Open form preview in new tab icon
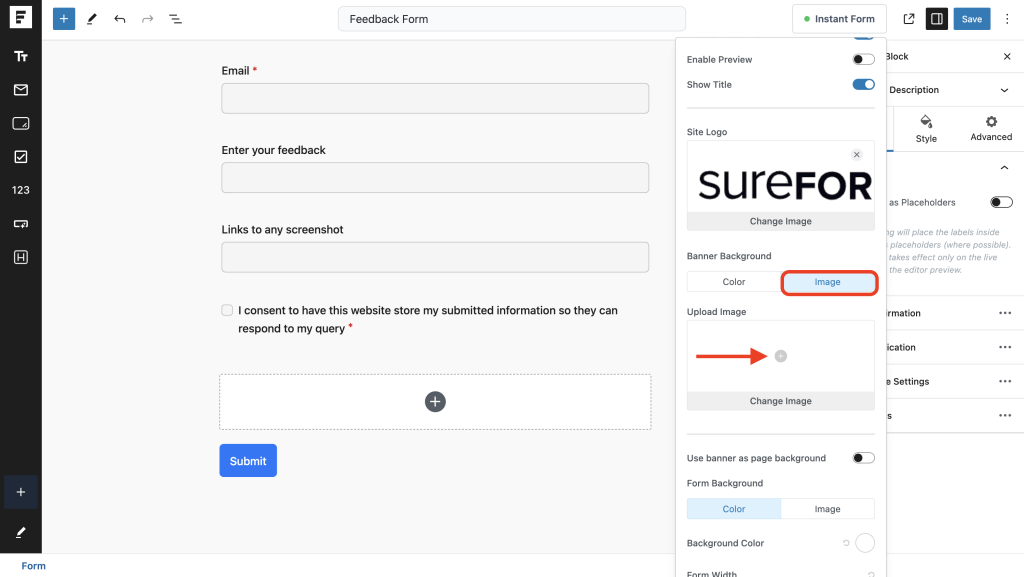 tap(909, 19)
